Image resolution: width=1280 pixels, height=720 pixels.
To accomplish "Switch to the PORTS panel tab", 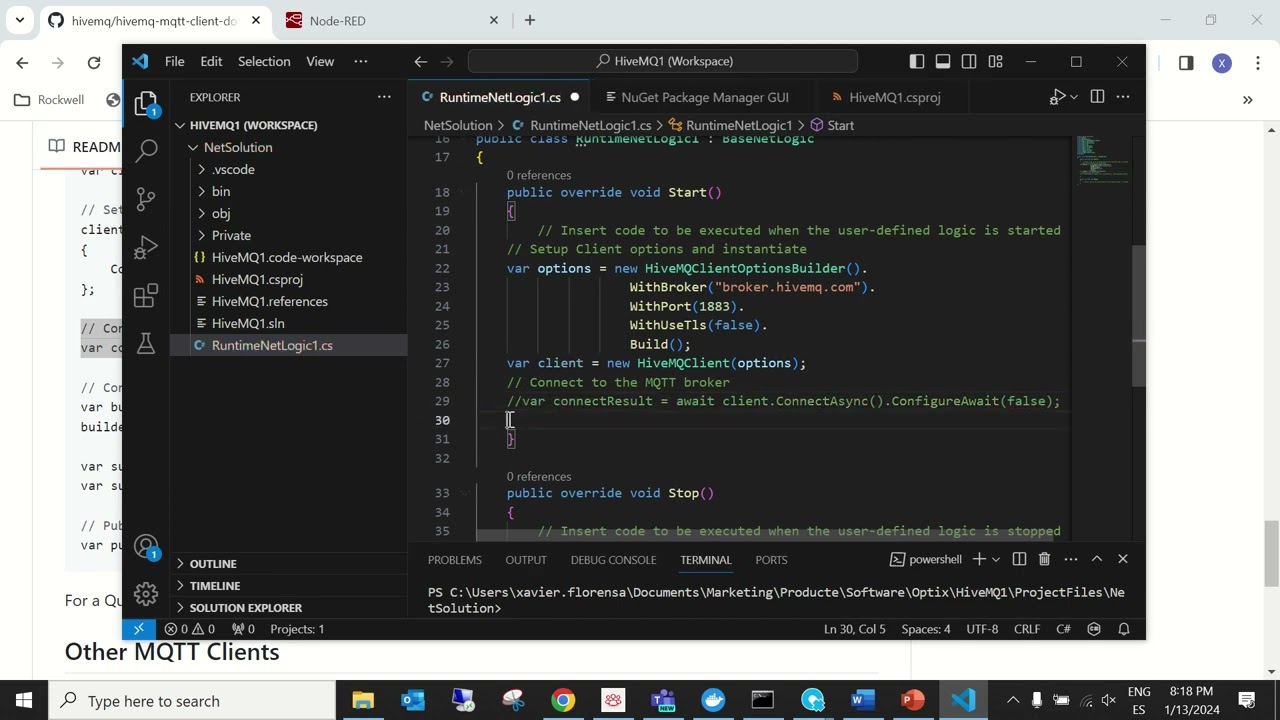I will pyautogui.click(x=771, y=560).
